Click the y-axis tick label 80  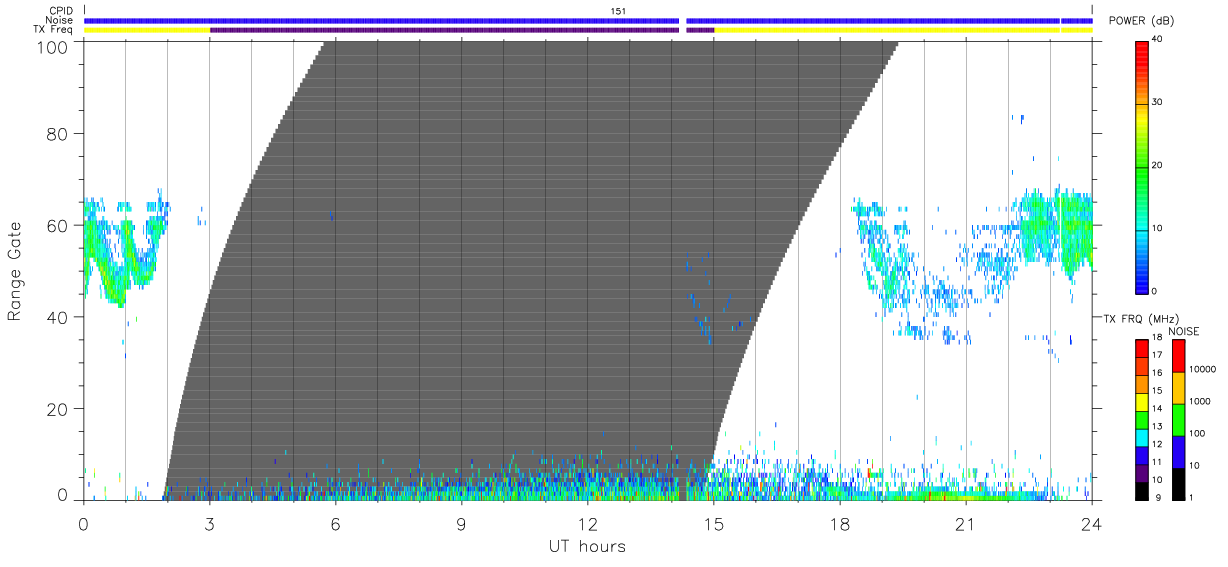55,133
